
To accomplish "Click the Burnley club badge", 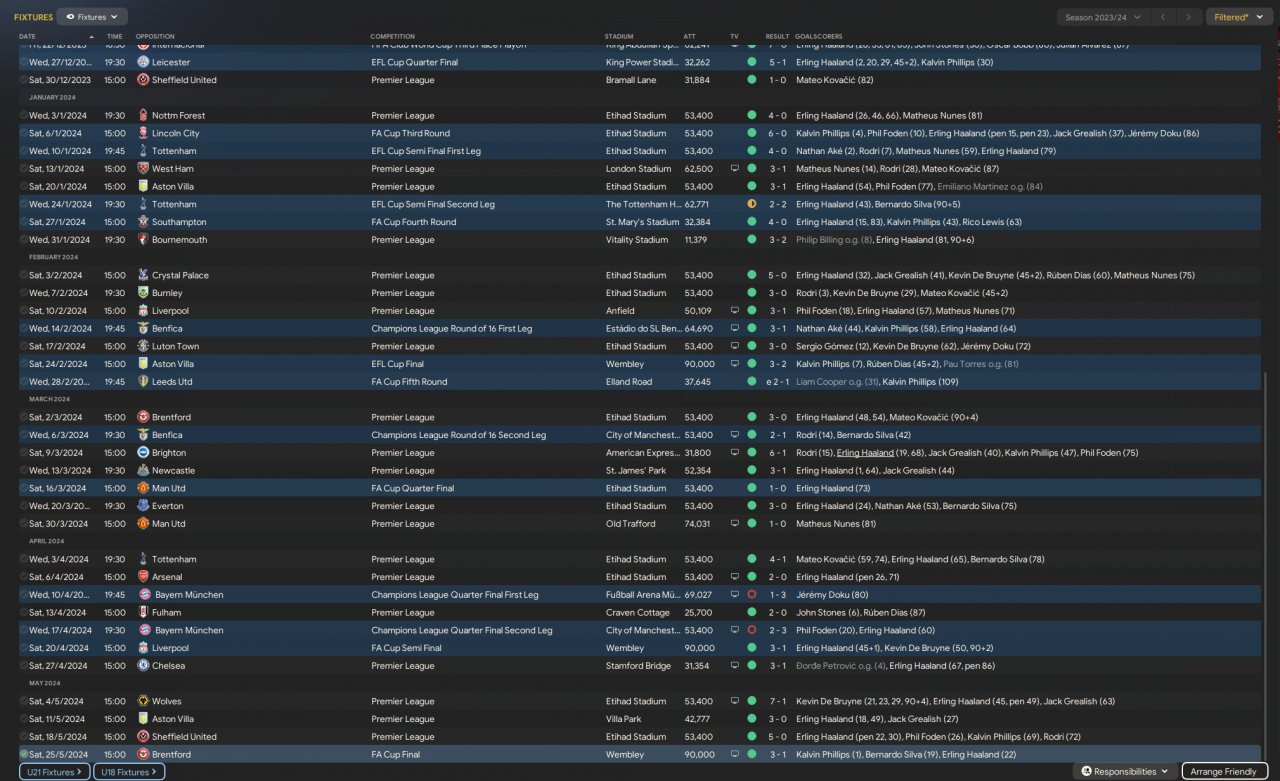I will [x=143, y=293].
